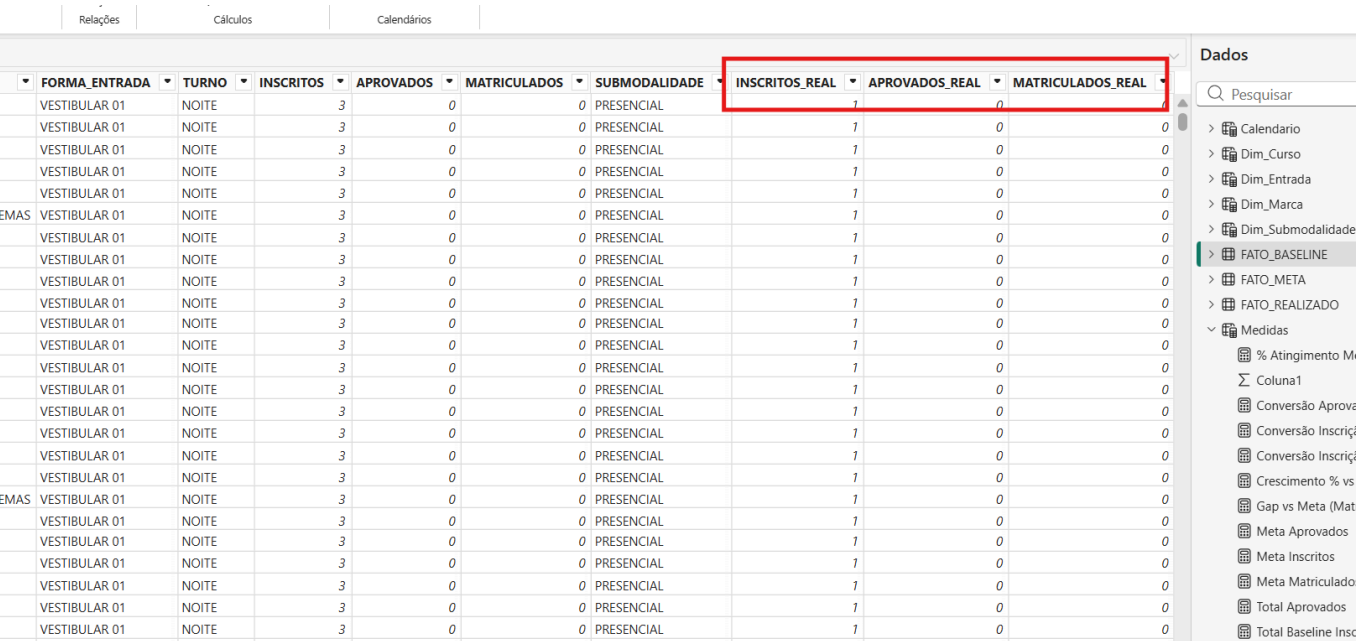This screenshot has width=1356, height=641.
Task: Open the TURNO column filter dropdown
Action: [x=244, y=82]
